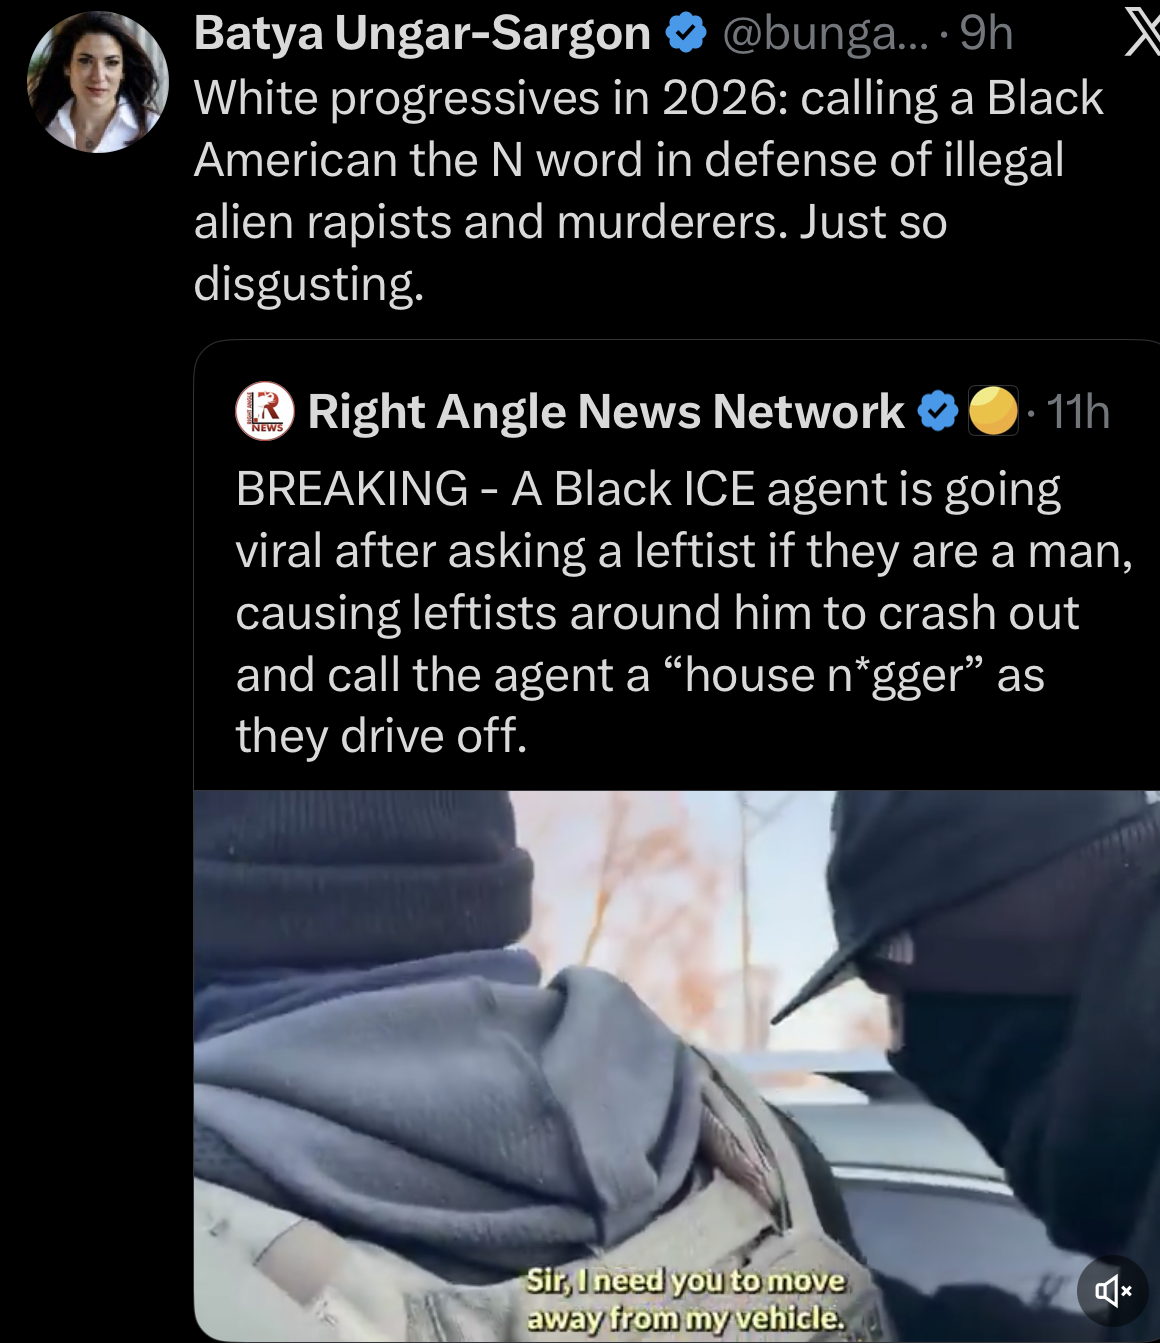This screenshot has height=1343, width=1160.
Task: Click the video subtitle caption text
Action: [x=686, y=1299]
